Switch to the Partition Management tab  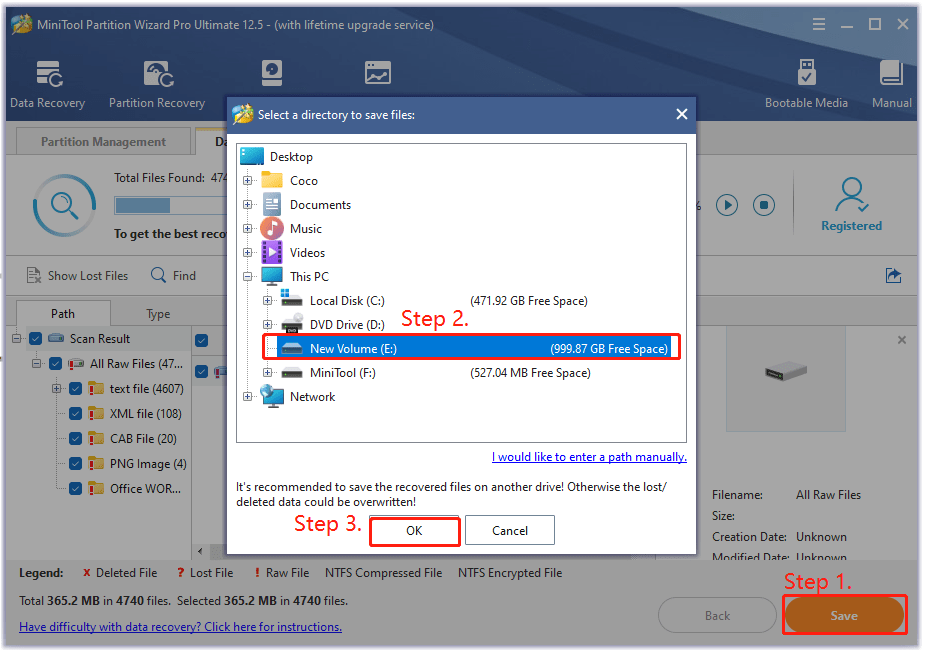(103, 140)
